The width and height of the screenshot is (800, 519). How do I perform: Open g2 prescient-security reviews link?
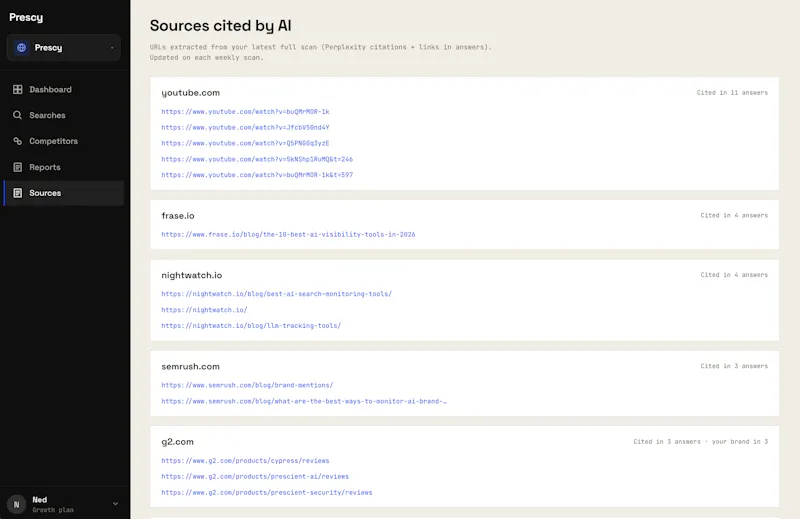pyautogui.click(x=267, y=492)
